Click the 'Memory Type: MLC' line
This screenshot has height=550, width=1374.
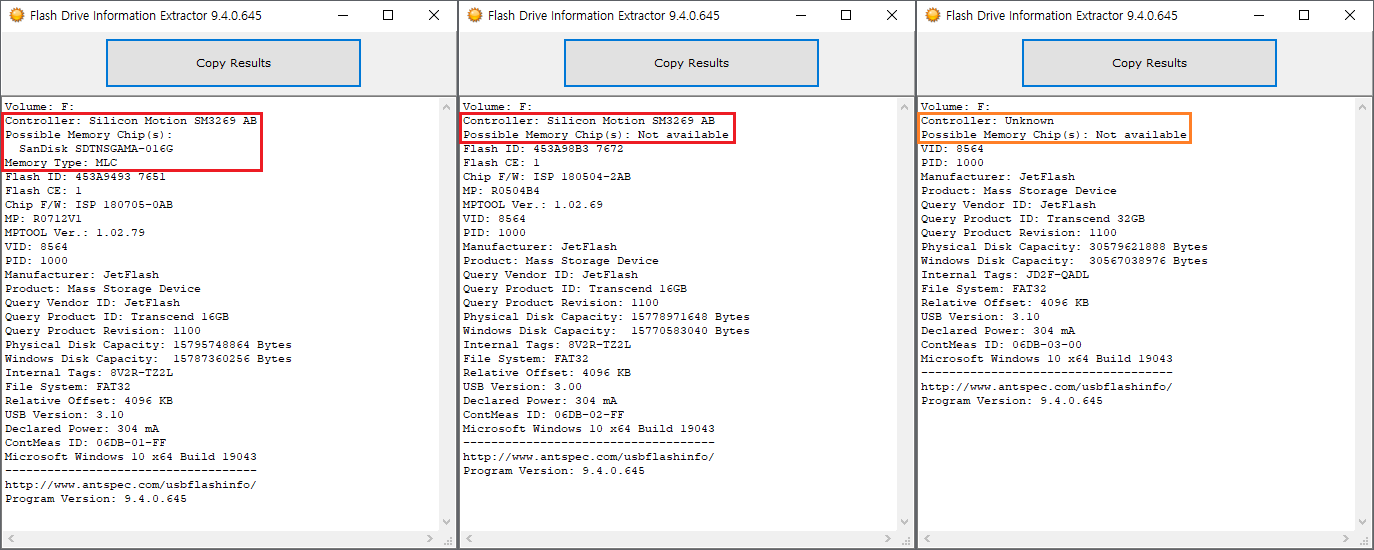61,162
